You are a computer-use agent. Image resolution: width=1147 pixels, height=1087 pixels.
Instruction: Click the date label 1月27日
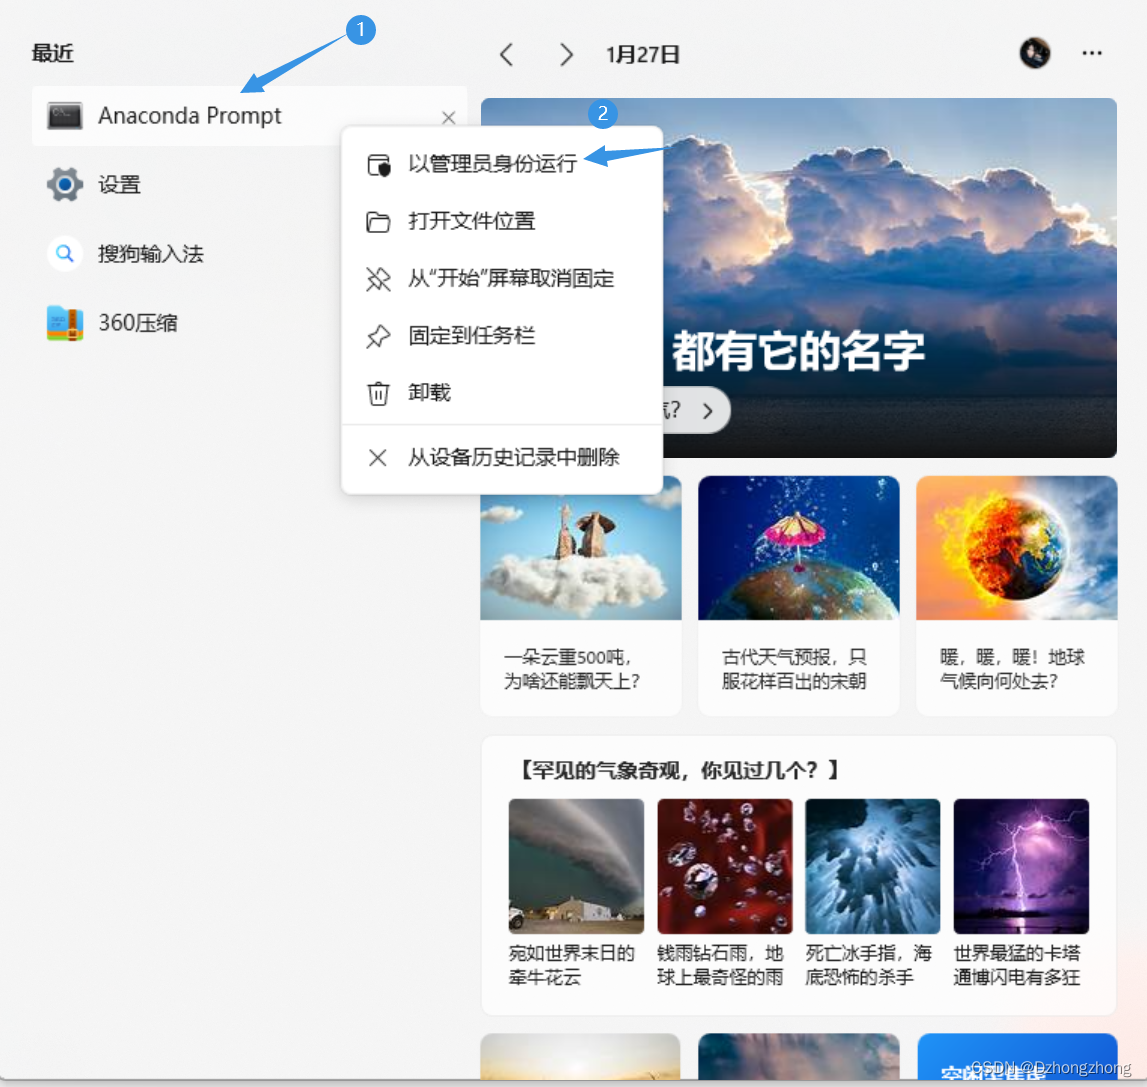coord(643,54)
